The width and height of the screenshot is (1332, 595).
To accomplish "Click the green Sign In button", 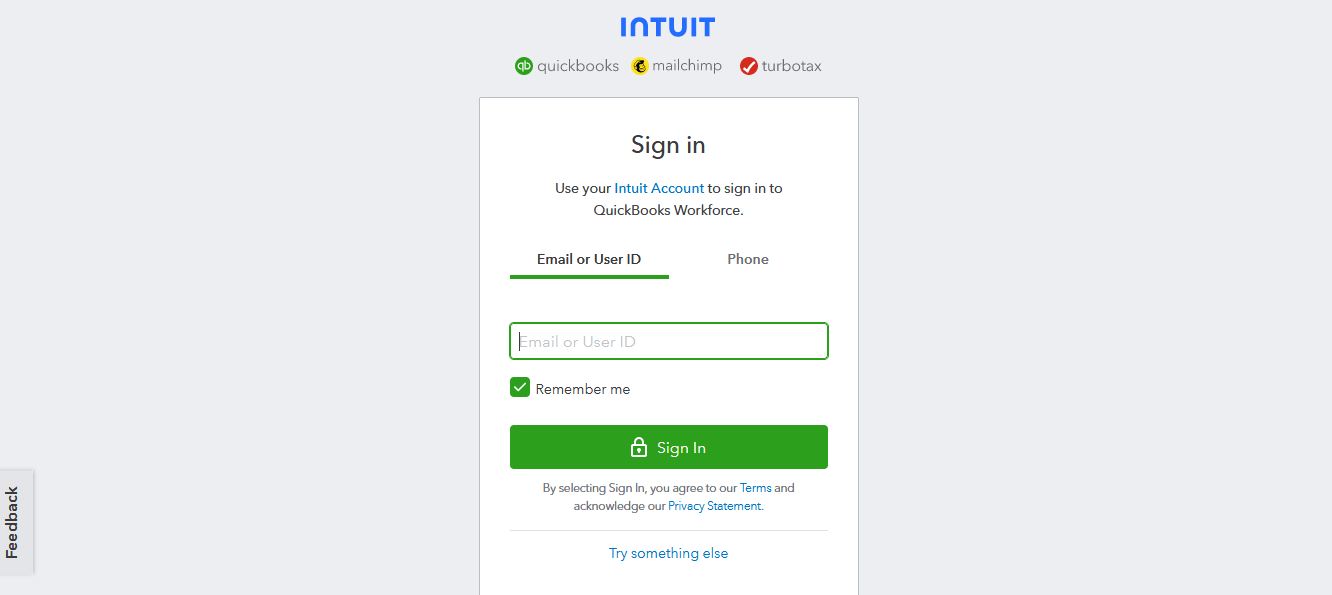I will pos(669,447).
